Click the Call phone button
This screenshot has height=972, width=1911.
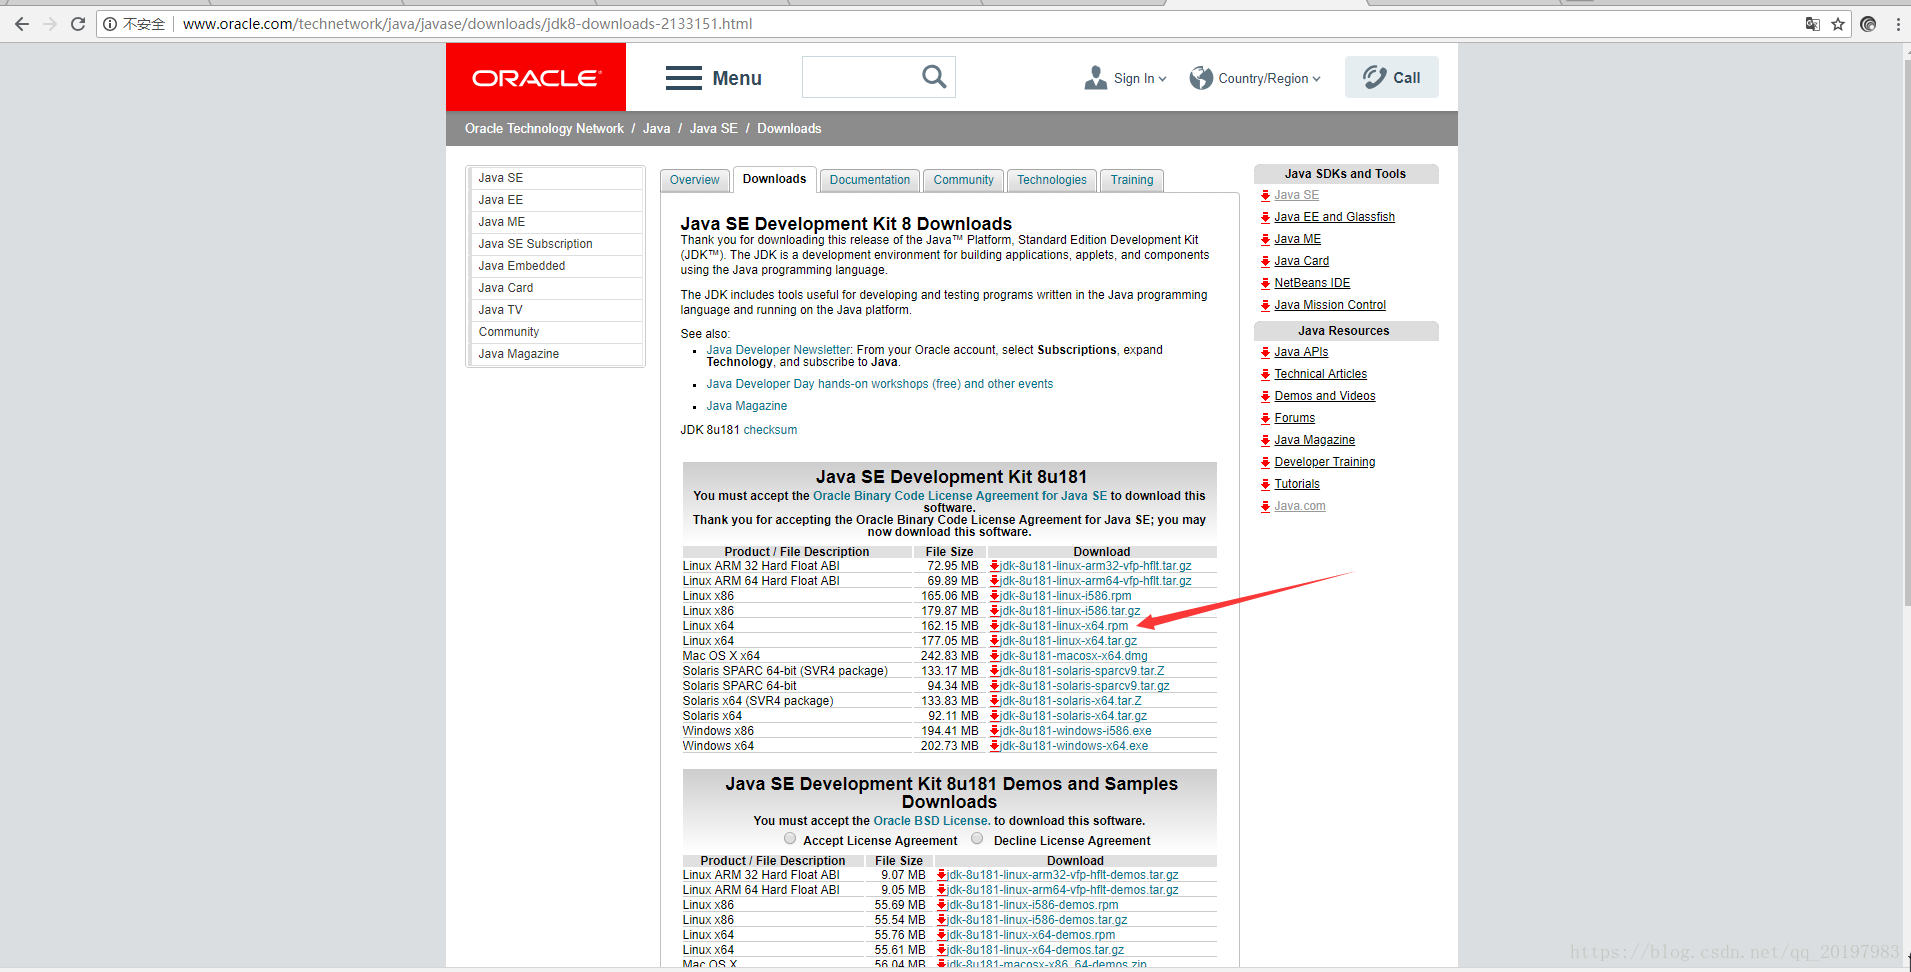[x=1391, y=77]
